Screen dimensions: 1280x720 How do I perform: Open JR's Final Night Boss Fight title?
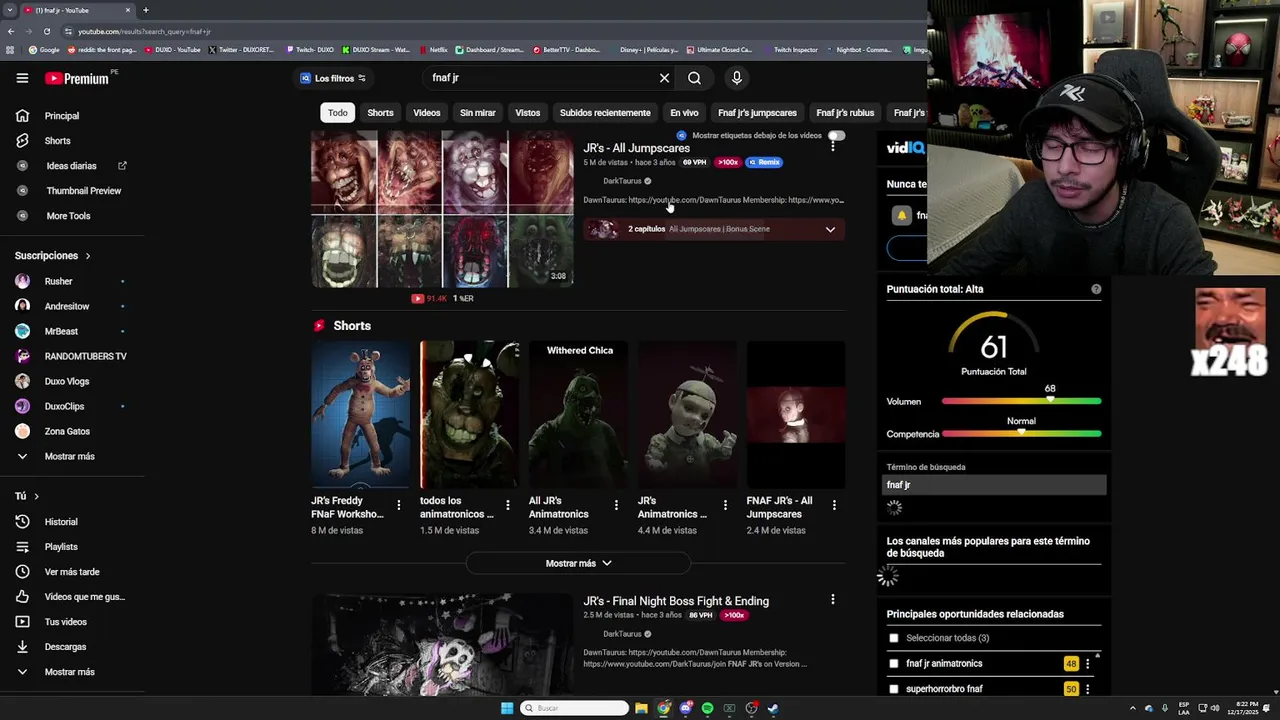[676, 601]
